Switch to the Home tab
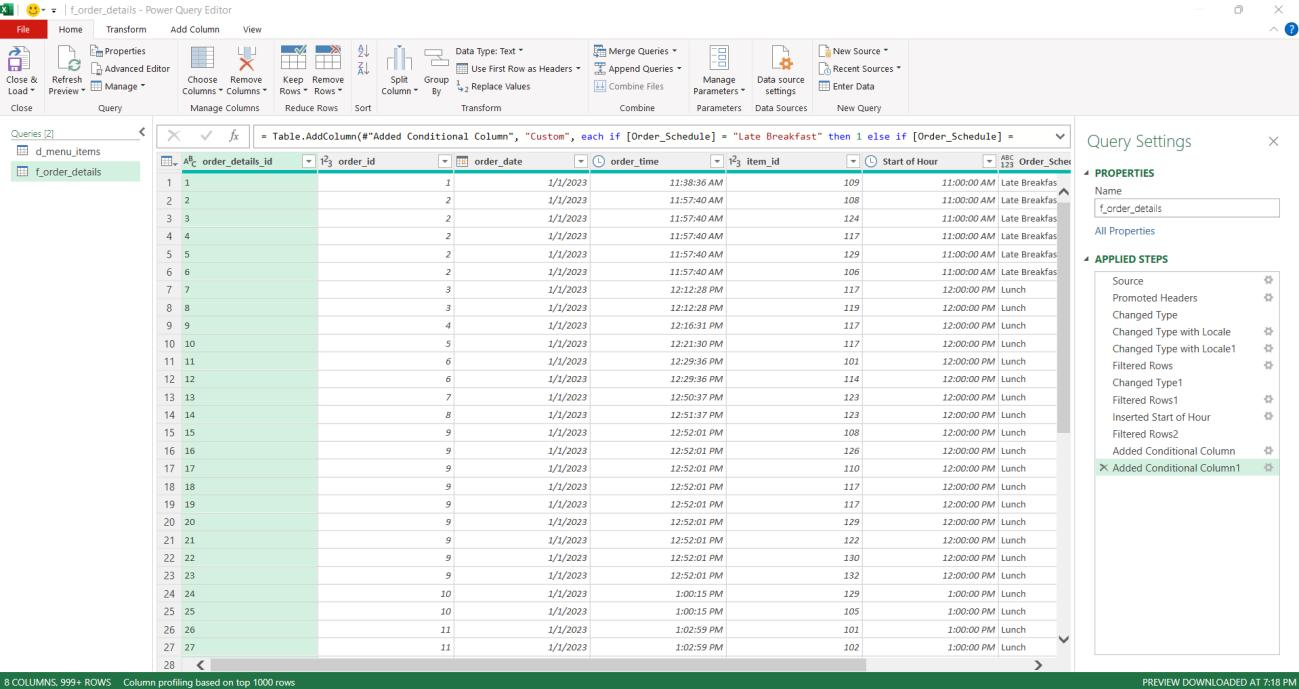The image size is (1299, 689). click(x=69, y=30)
